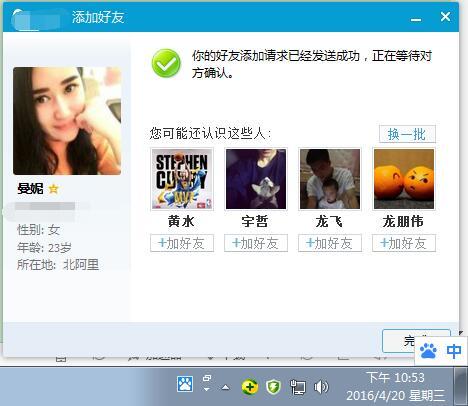Switch the 中 Chinese input mode indicator
The width and height of the screenshot is (468, 406).
coord(454,351)
